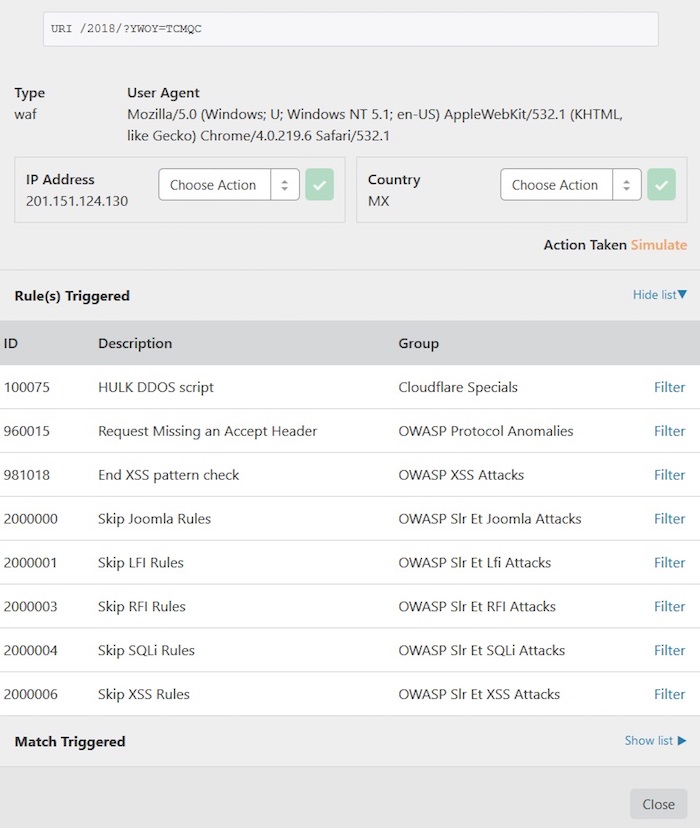
Task: Open the IP Address Choose Action dropdown
Action: (x=229, y=185)
